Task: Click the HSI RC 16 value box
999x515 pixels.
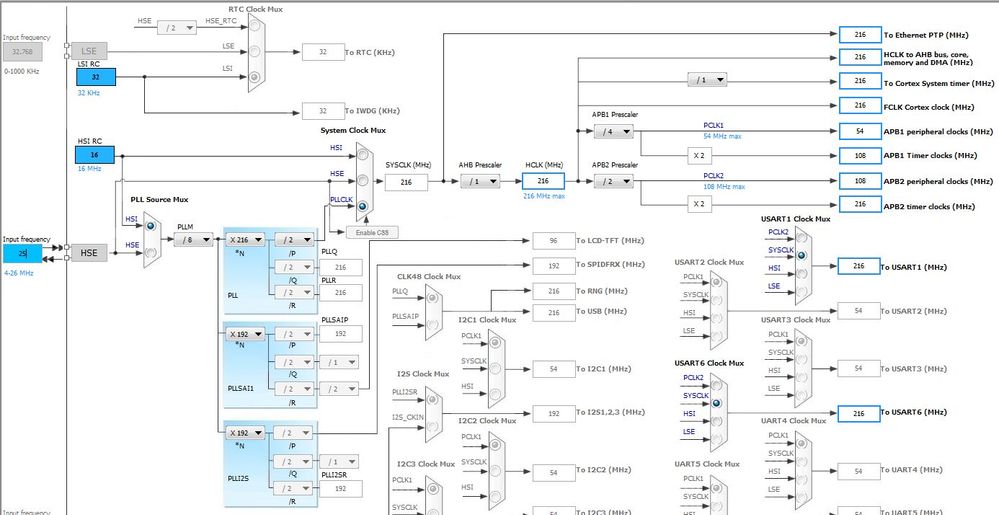Action: coord(95,155)
